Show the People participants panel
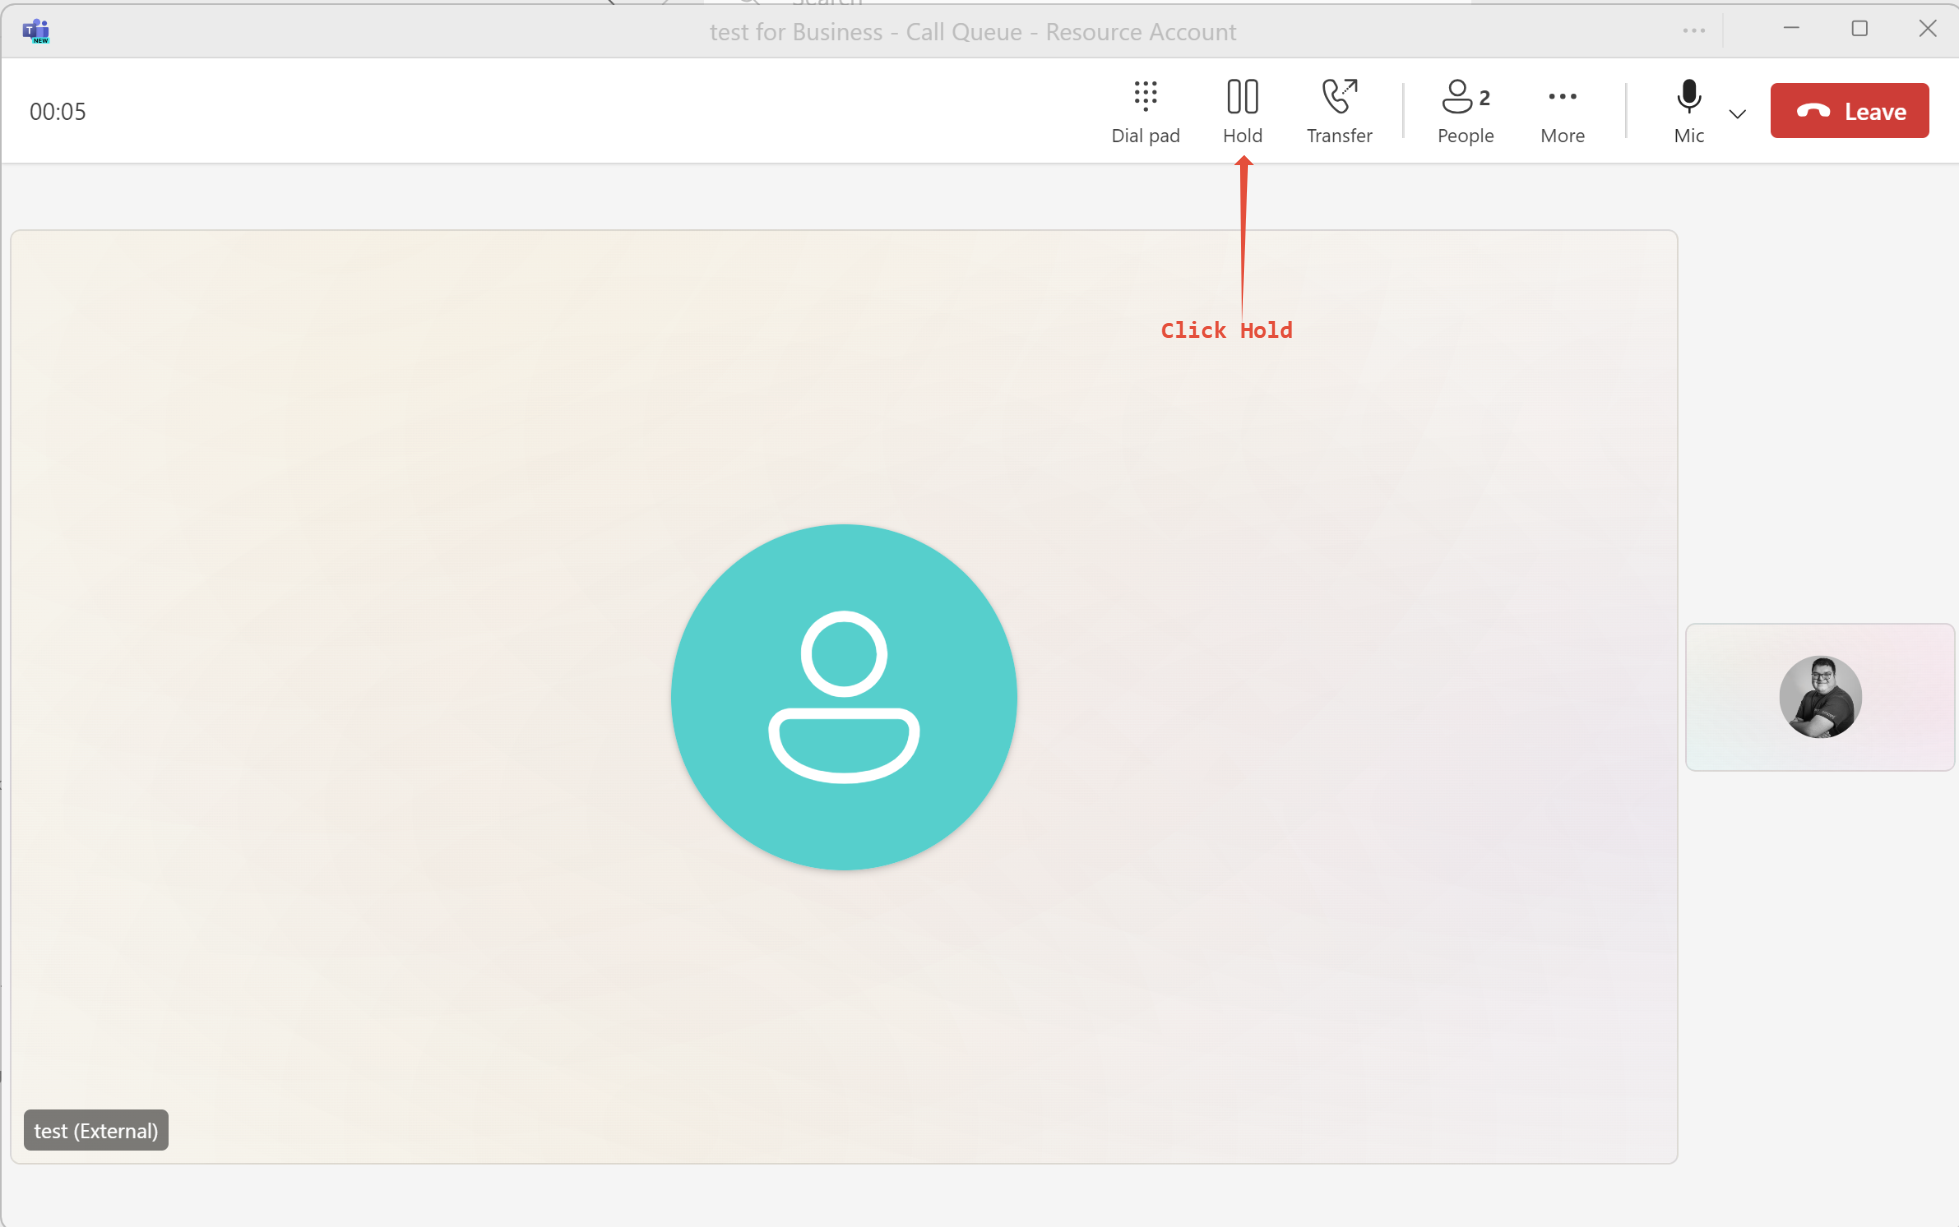This screenshot has width=1959, height=1227. pyautogui.click(x=1464, y=111)
